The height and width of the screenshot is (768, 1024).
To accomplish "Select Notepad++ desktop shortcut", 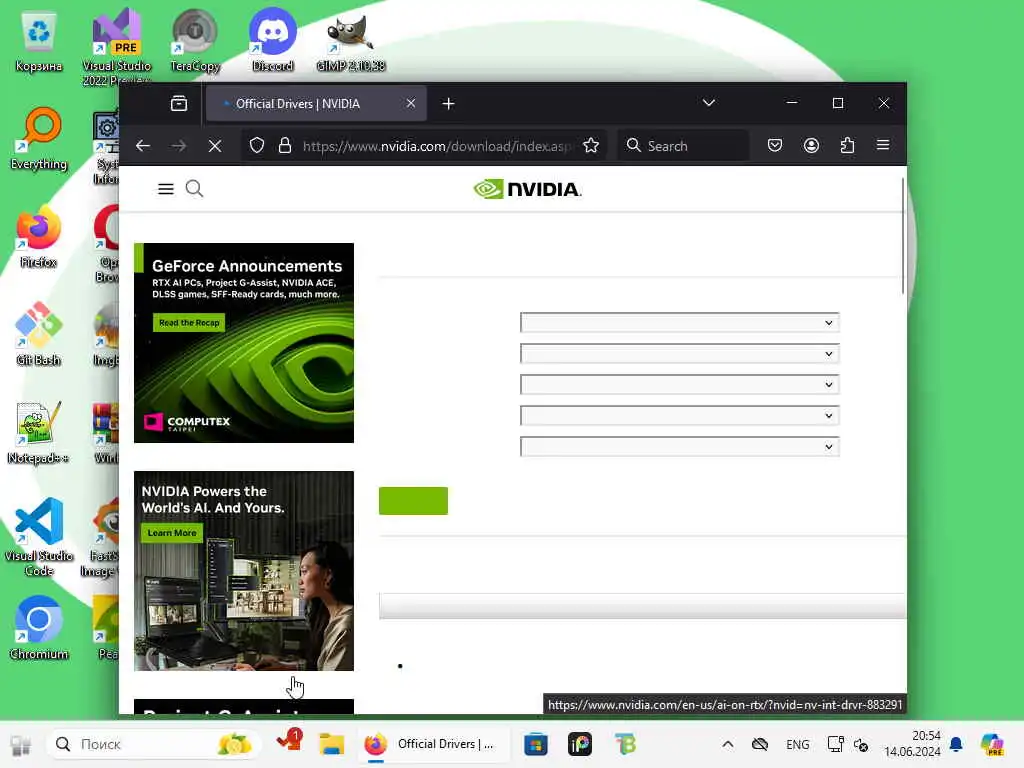I will pos(39,434).
